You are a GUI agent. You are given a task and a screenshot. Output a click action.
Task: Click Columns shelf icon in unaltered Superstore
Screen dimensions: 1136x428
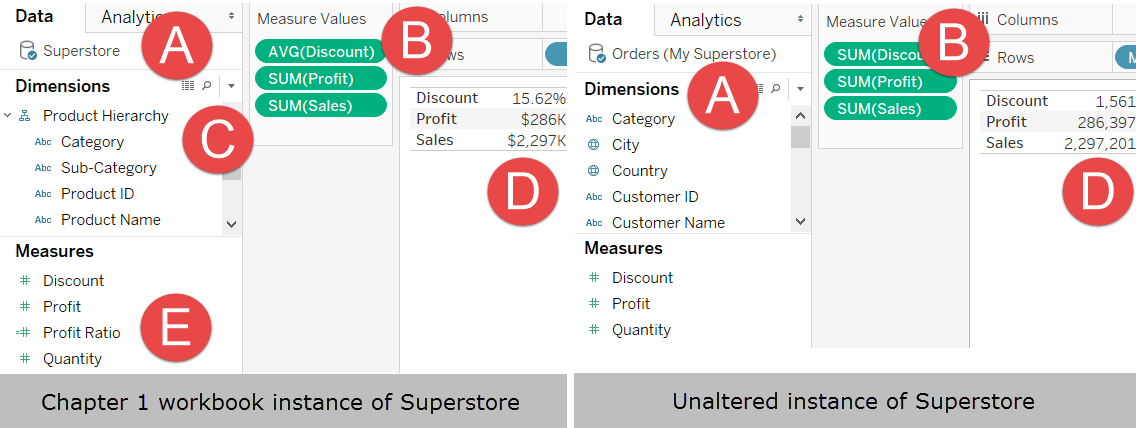(x=982, y=20)
